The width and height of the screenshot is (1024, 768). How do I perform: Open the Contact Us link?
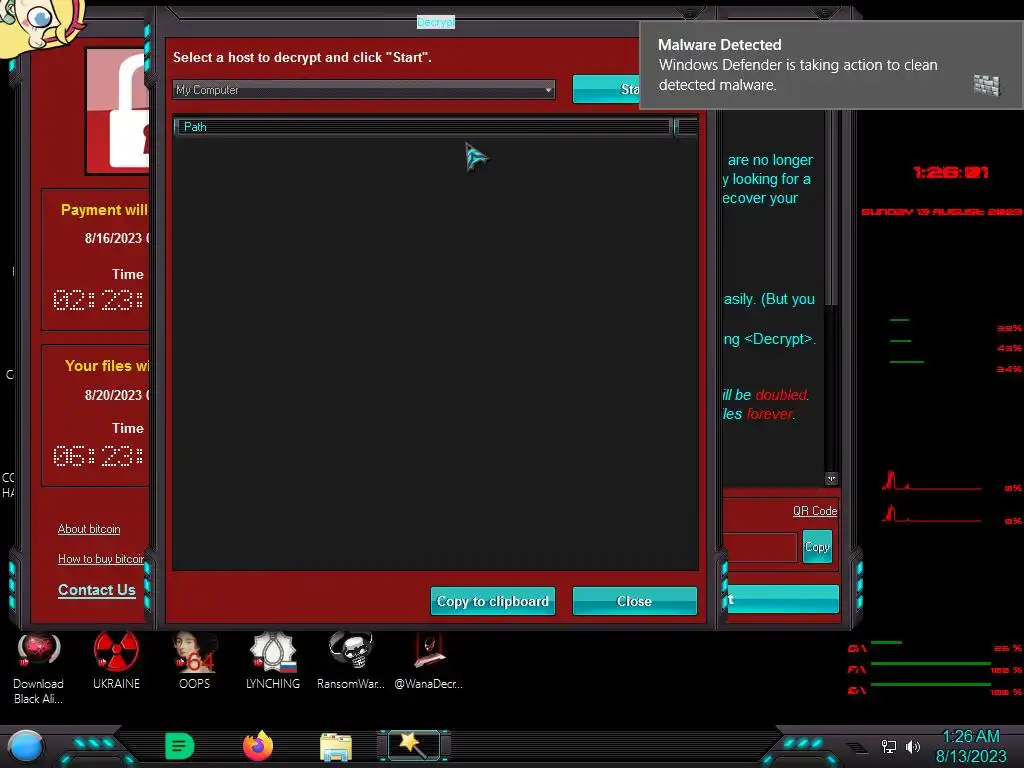(x=97, y=590)
